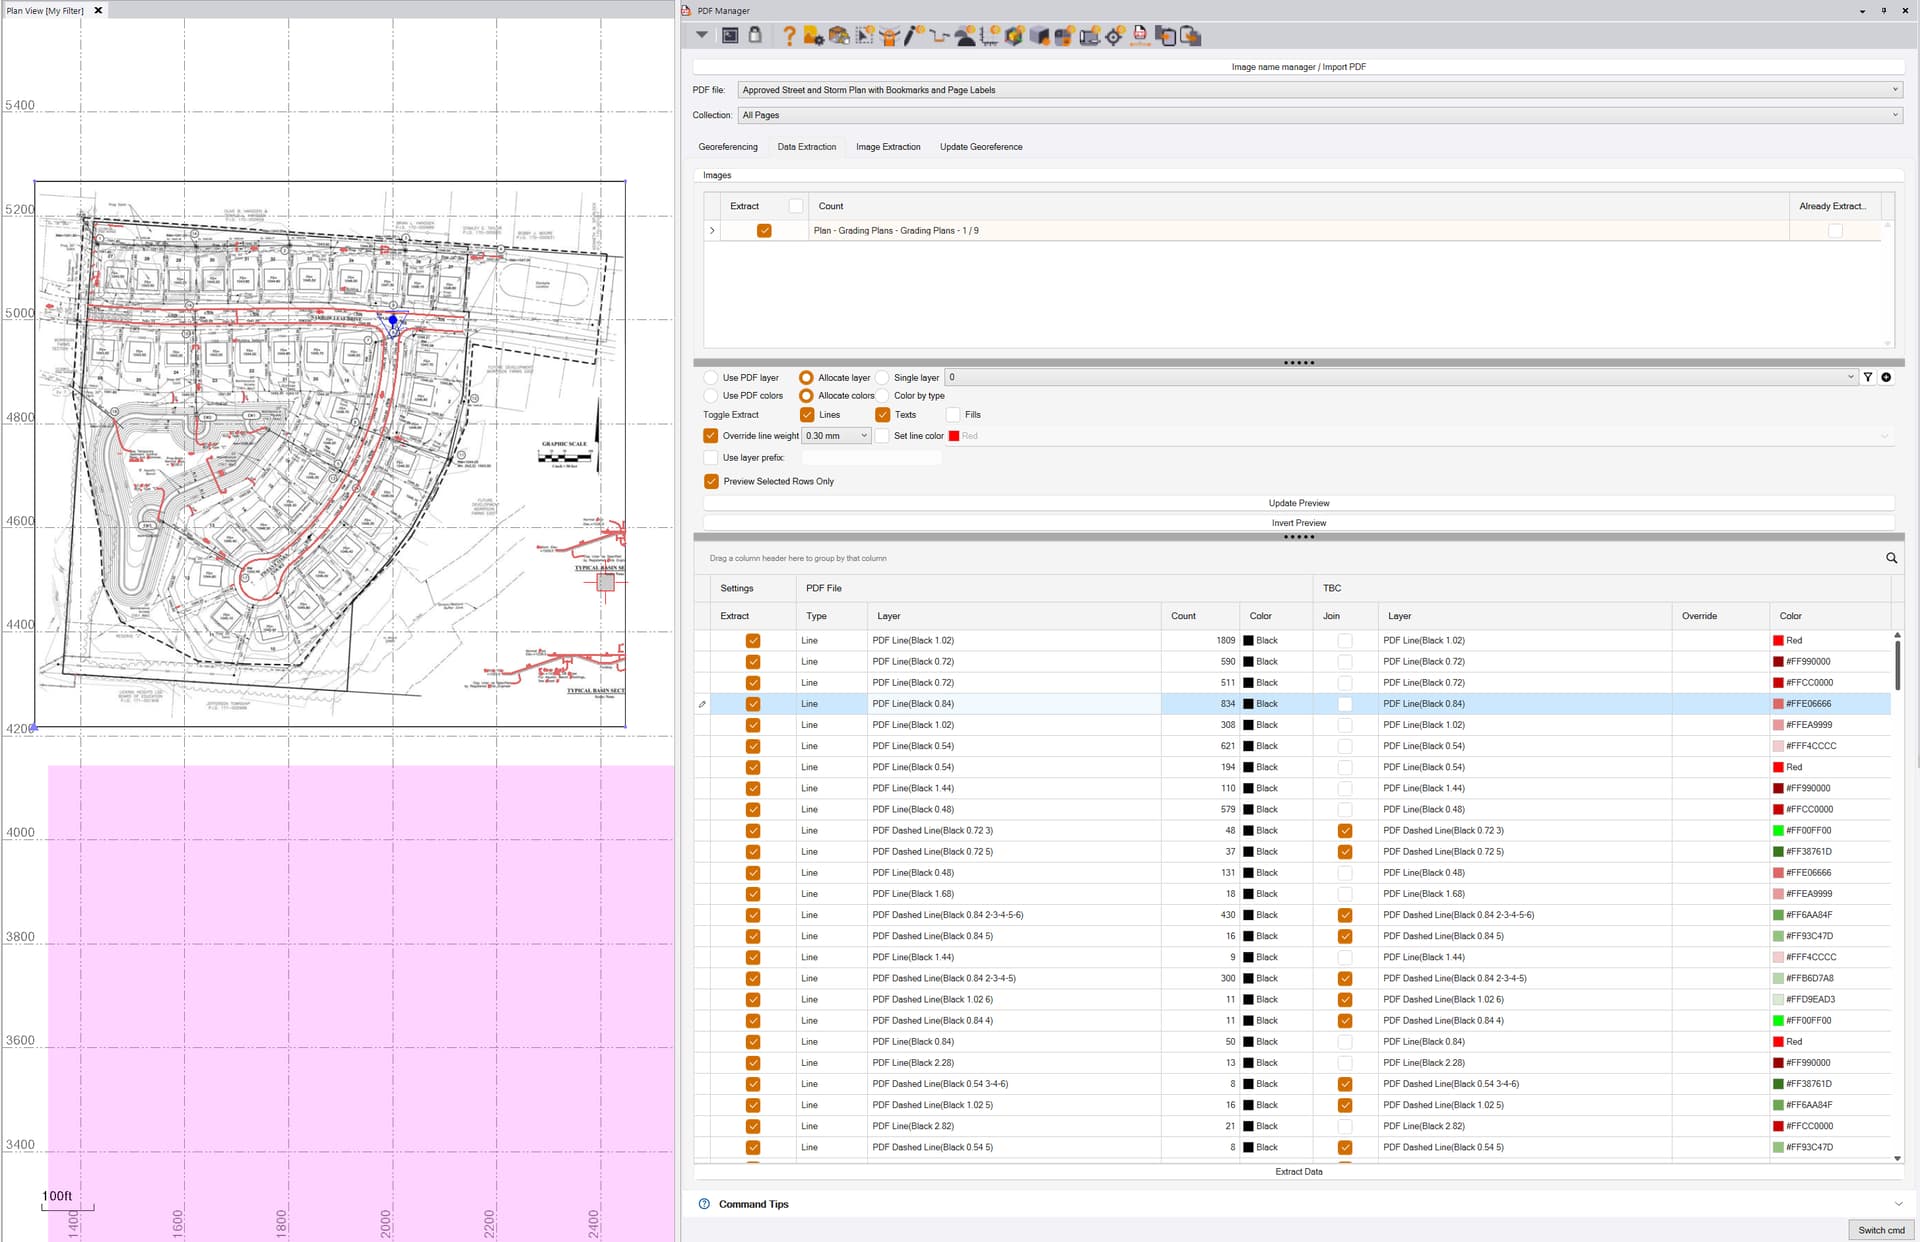Switch to the Georeferencing tab
Image resolution: width=1920 pixels, height=1242 pixels.
(728, 147)
